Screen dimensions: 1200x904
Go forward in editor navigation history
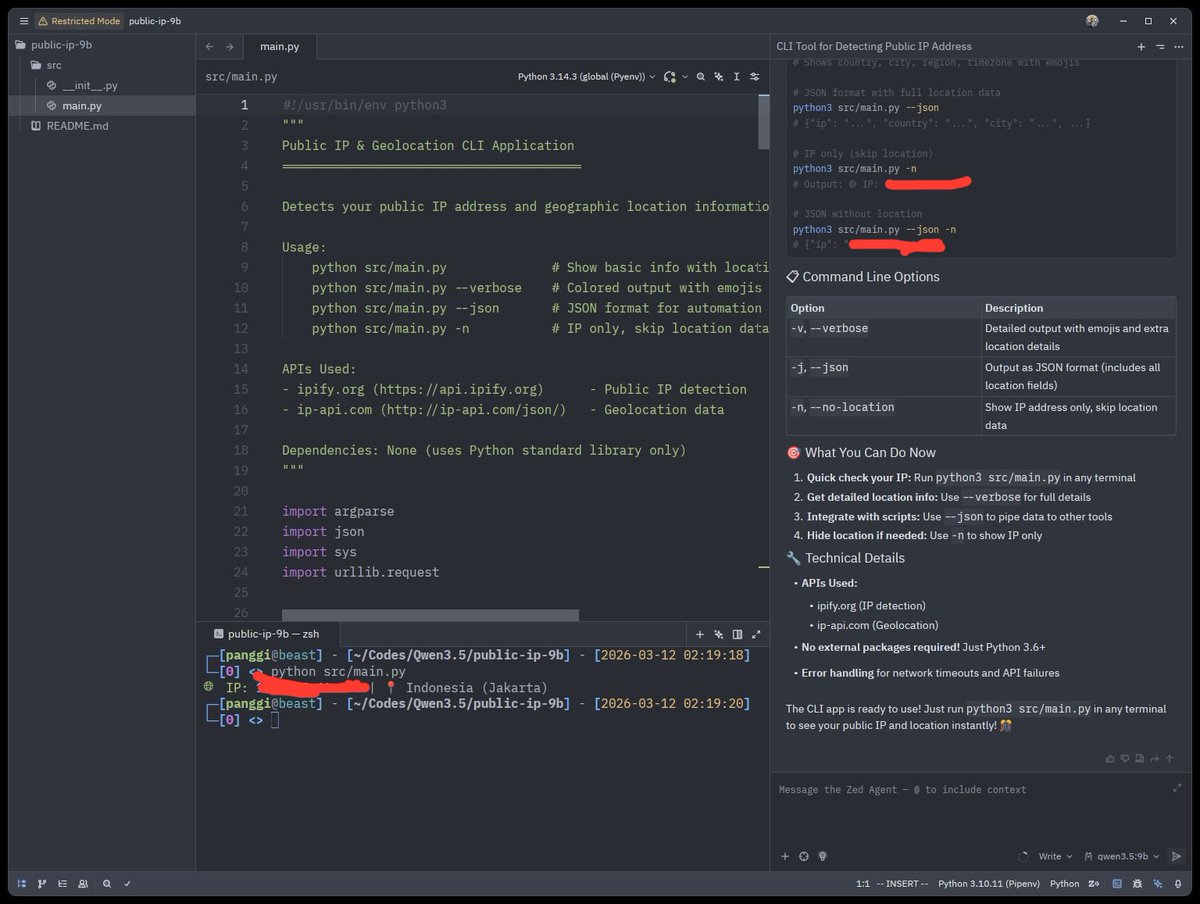[x=229, y=46]
